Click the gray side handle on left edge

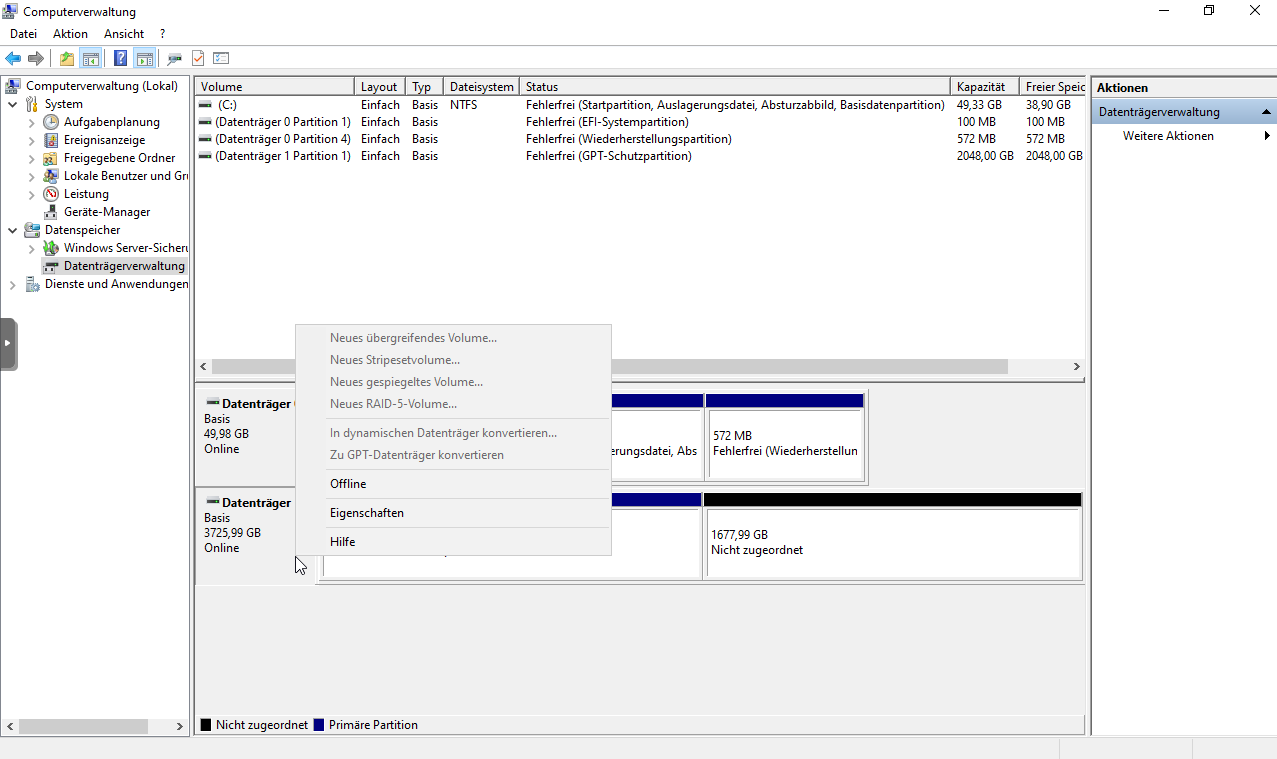[x=8, y=343]
